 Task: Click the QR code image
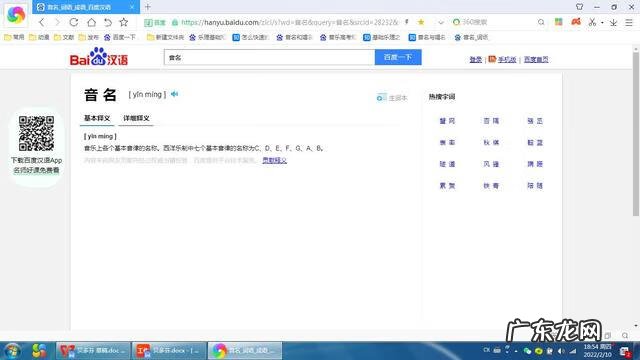point(36,133)
